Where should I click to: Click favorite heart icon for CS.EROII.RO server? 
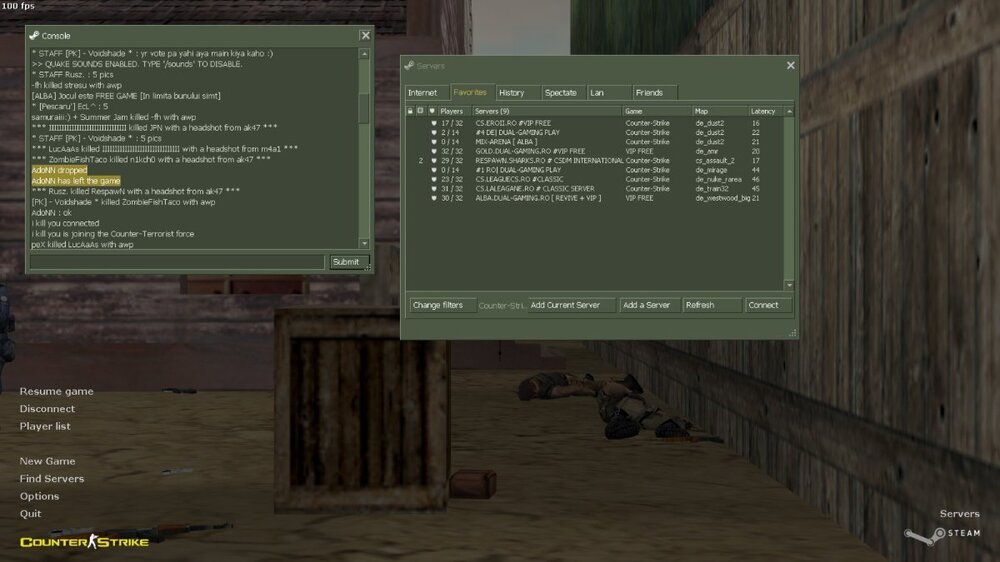433,123
